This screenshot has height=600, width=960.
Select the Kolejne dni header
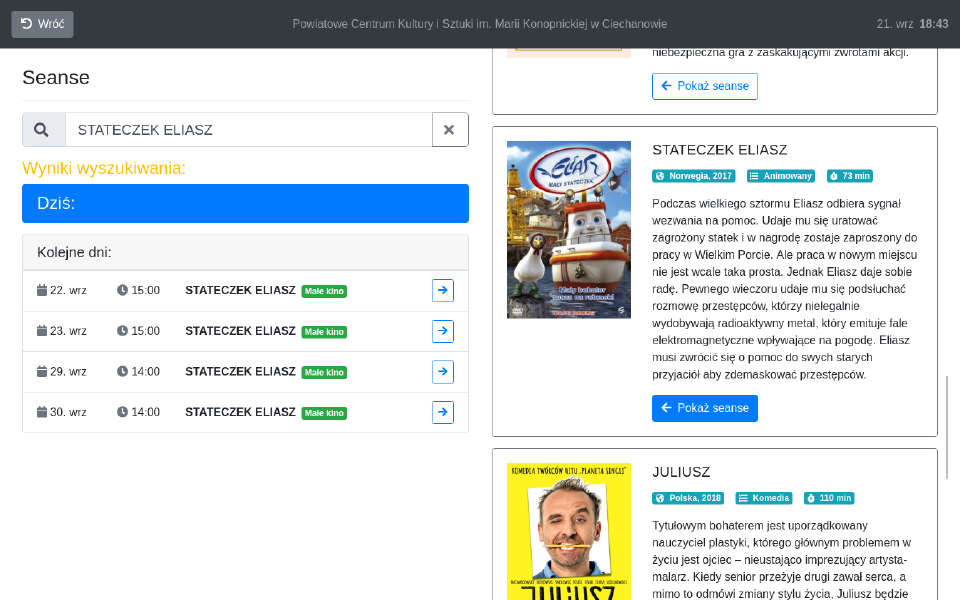246,252
